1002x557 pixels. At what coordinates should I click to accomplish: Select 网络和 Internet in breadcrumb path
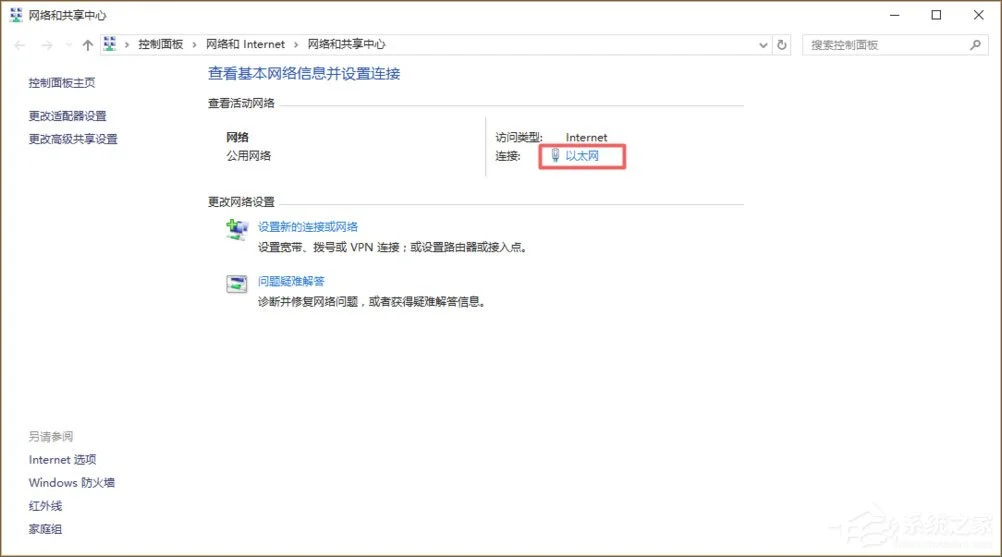click(245, 45)
